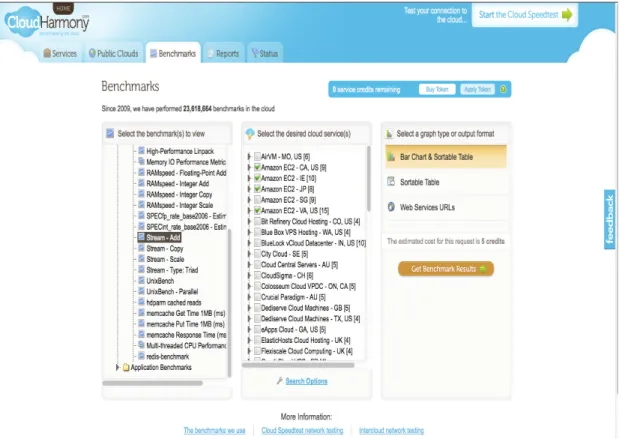Click the SPECfp_rate_base2006 benchmark icon
625x439 pixels.
141,215
